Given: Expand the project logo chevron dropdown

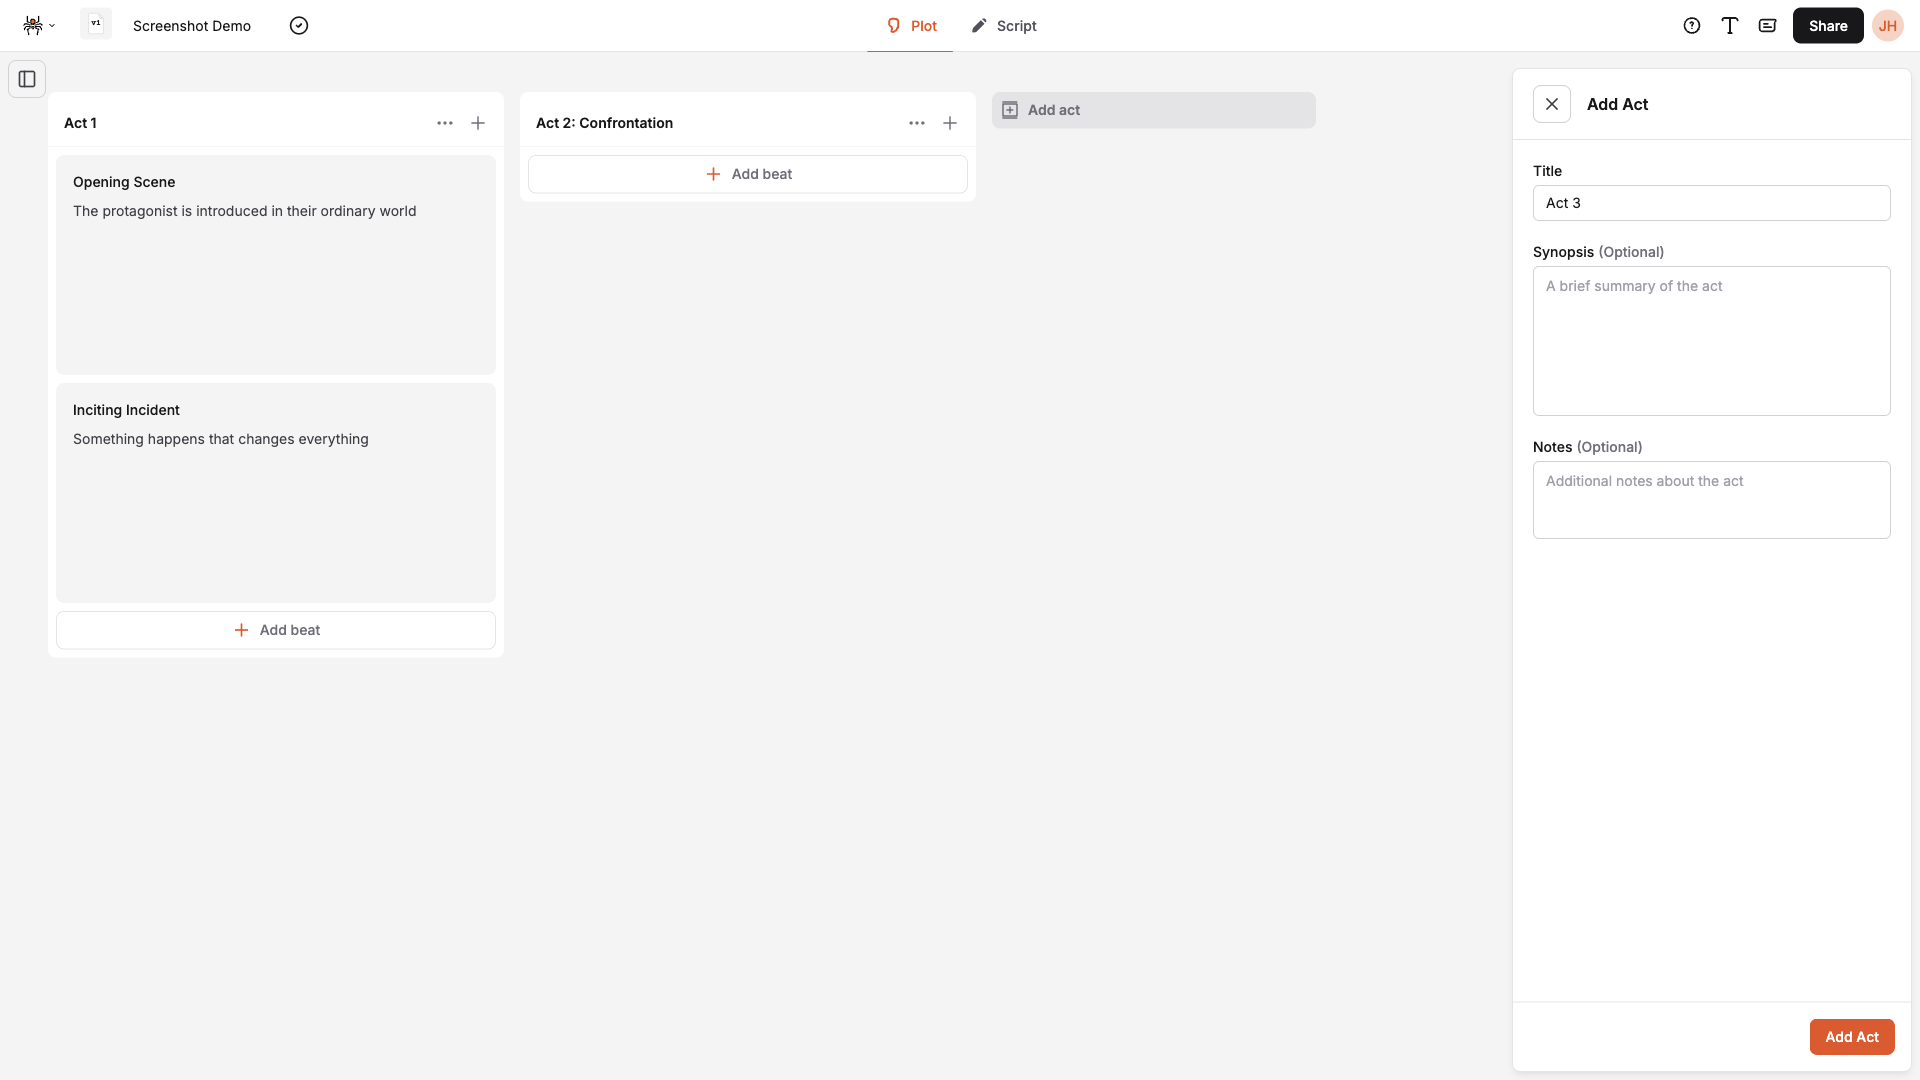Looking at the screenshot, I should [52, 25].
